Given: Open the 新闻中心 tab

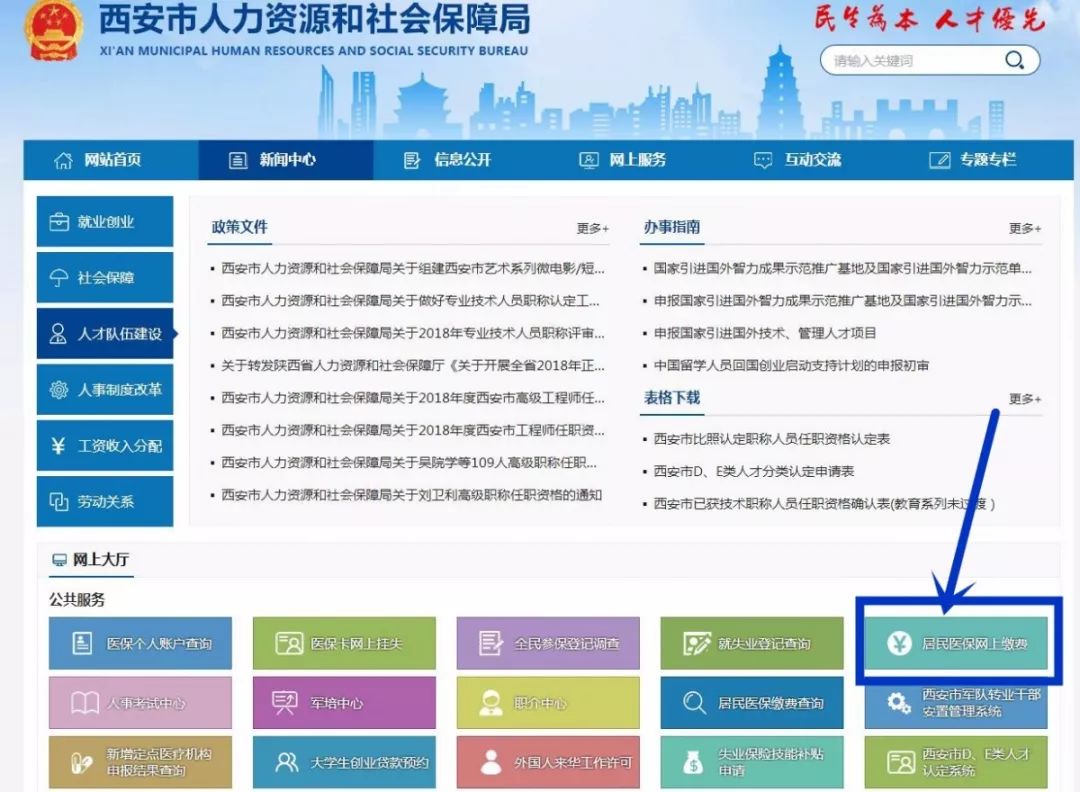Looking at the screenshot, I should click(x=286, y=160).
